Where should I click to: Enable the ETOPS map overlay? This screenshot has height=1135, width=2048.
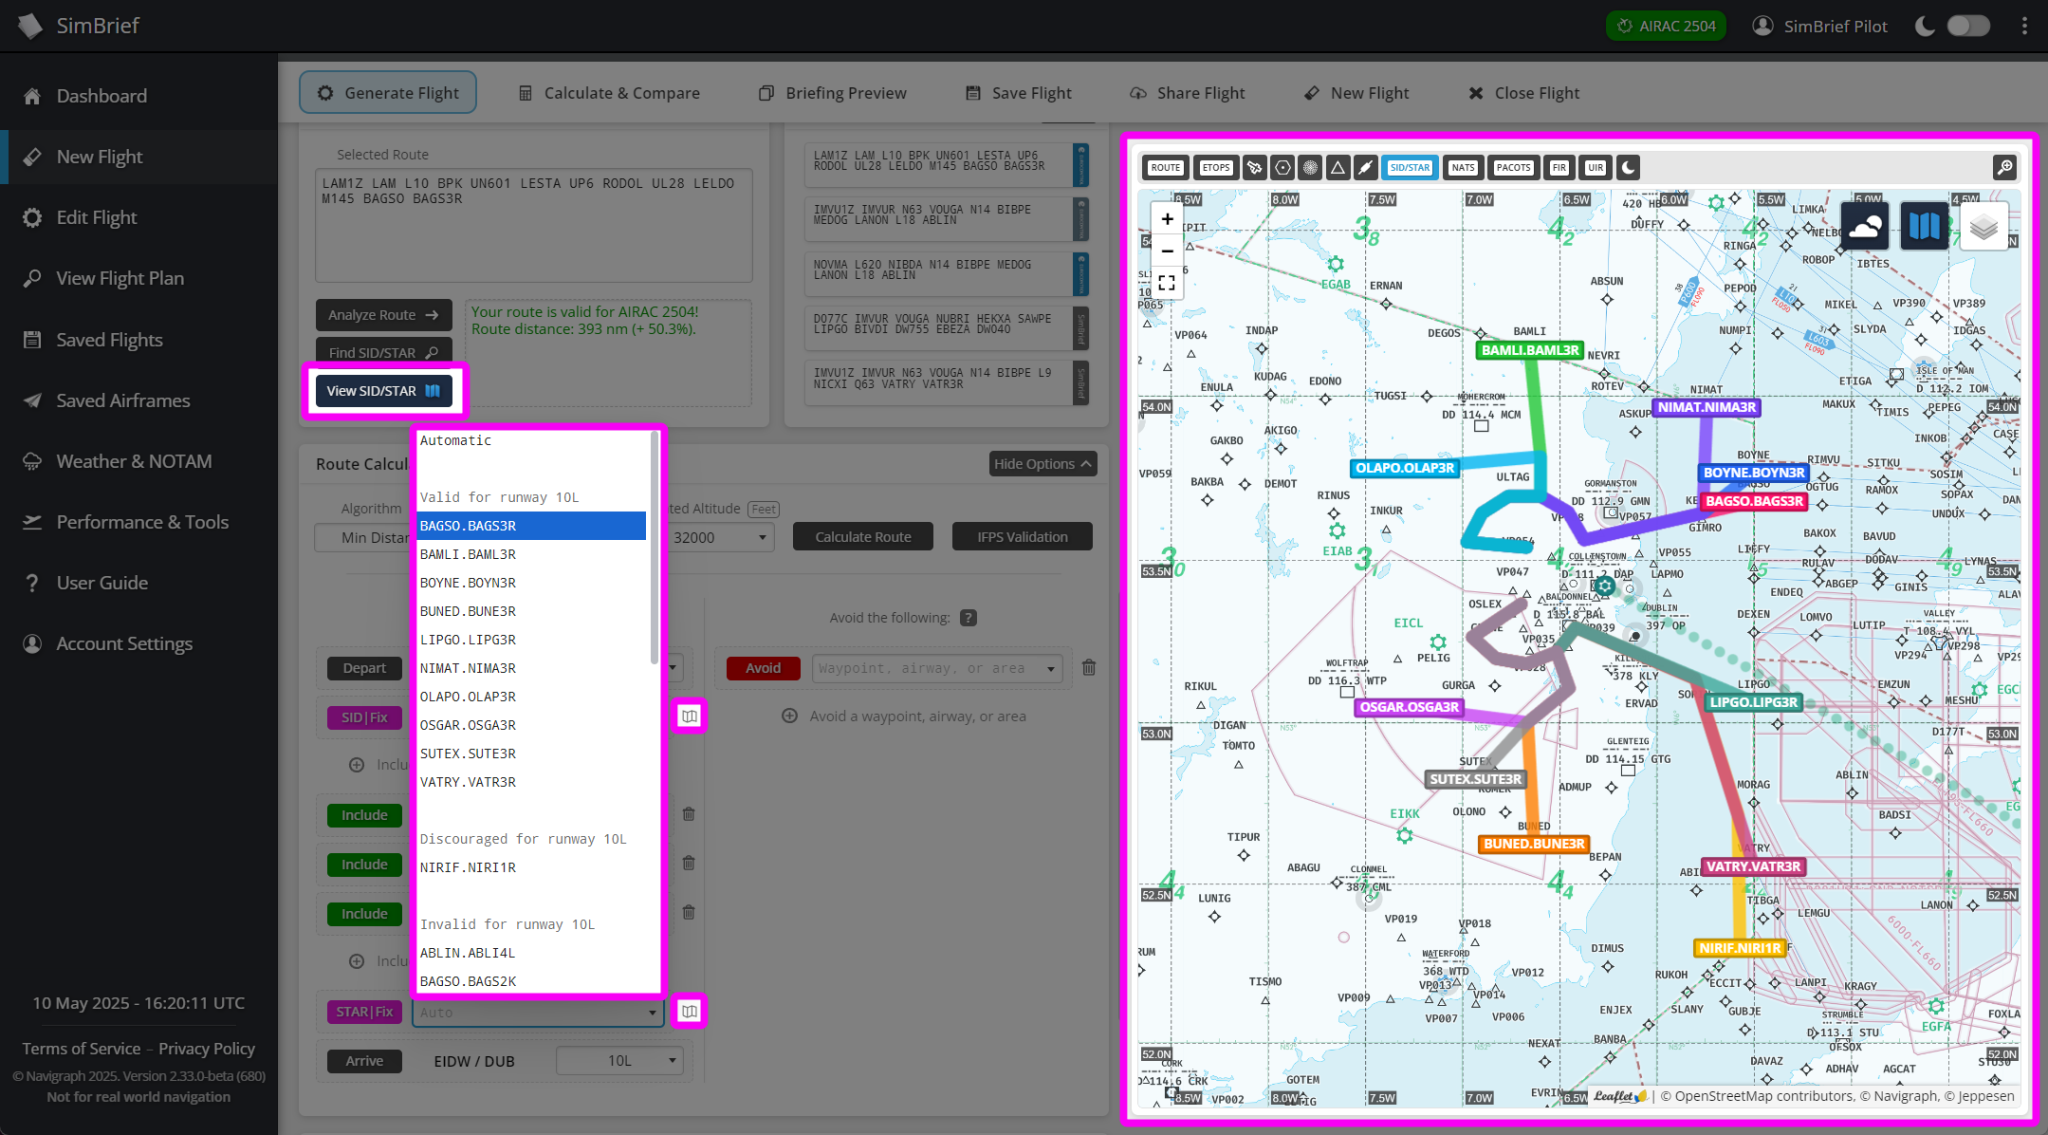pos(1216,167)
